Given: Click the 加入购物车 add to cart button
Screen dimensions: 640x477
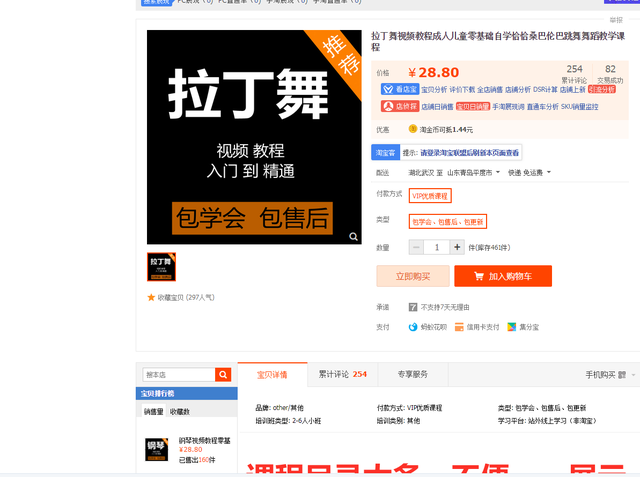Looking at the screenshot, I should tap(503, 276).
